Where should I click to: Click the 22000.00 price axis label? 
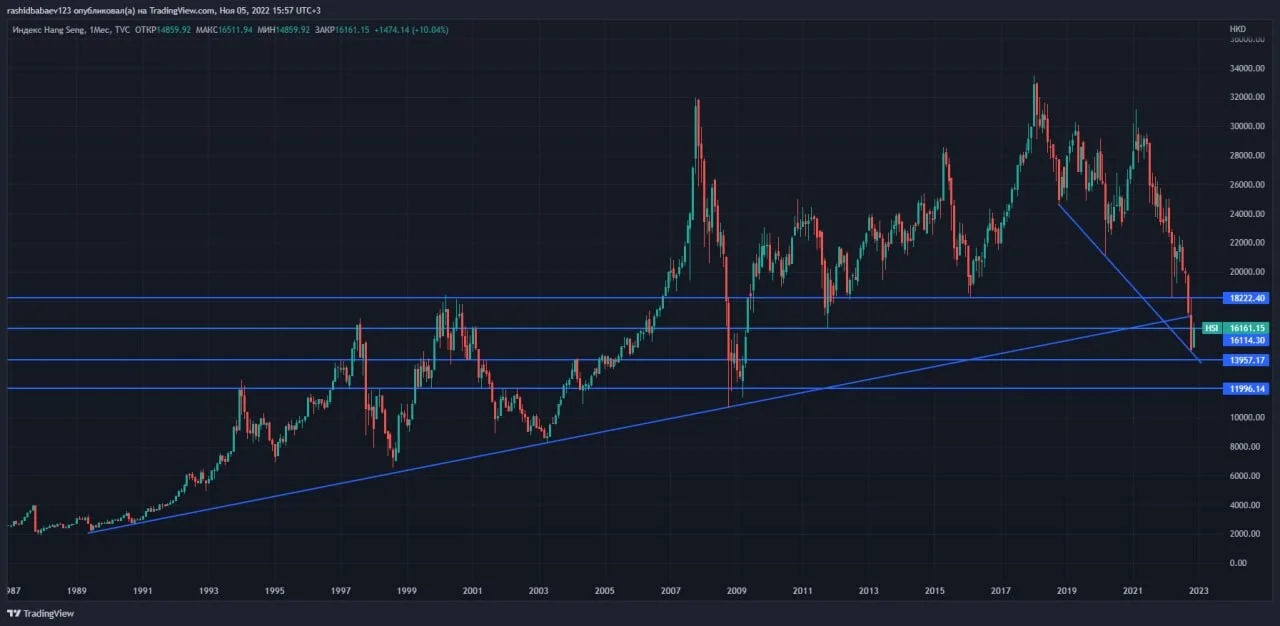pyautogui.click(x=1247, y=243)
